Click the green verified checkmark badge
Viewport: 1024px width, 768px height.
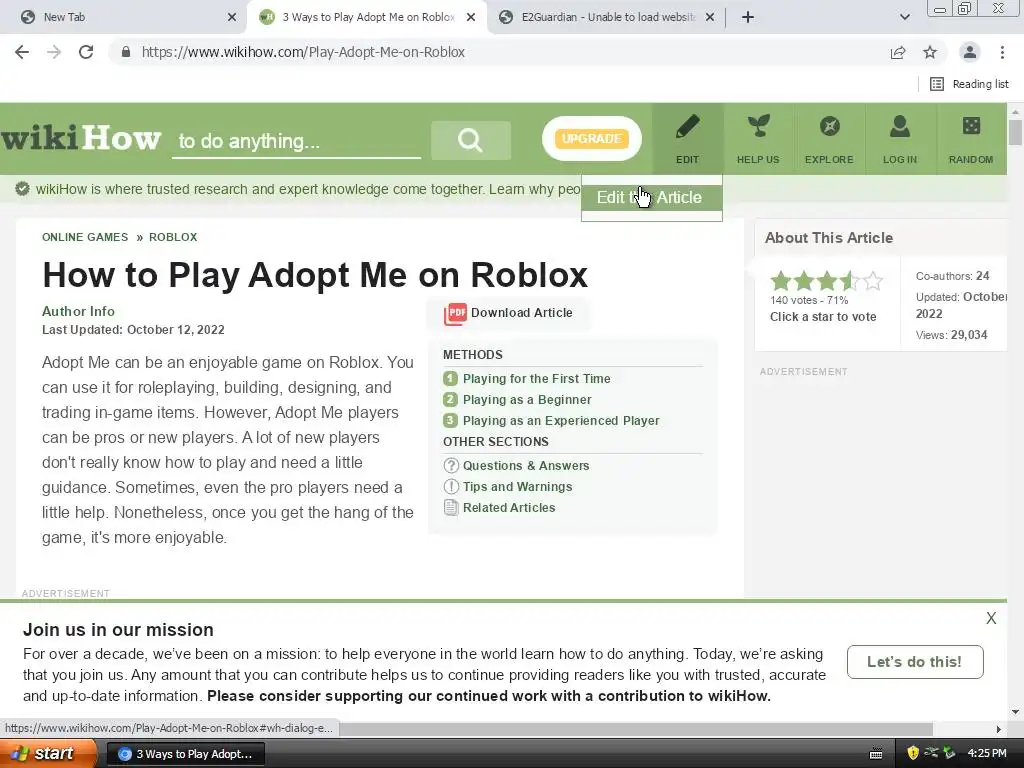point(22,189)
